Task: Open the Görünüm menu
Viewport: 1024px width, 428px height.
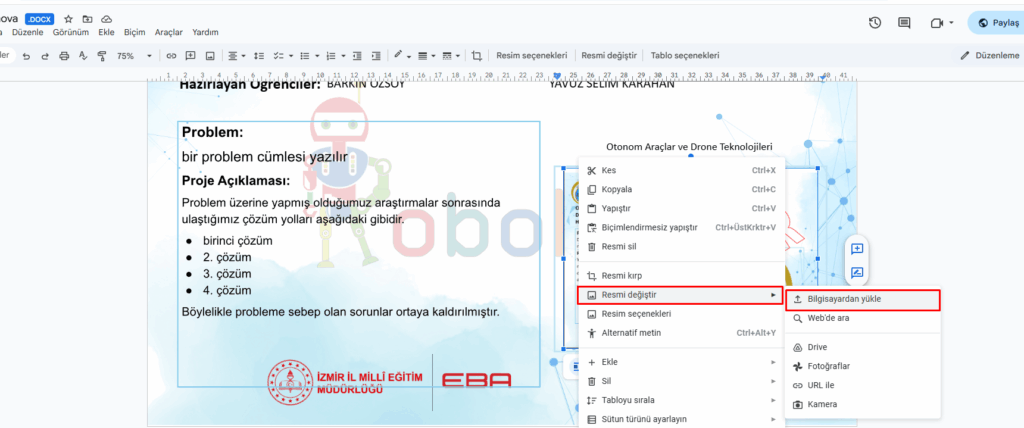Action: point(70,32)
